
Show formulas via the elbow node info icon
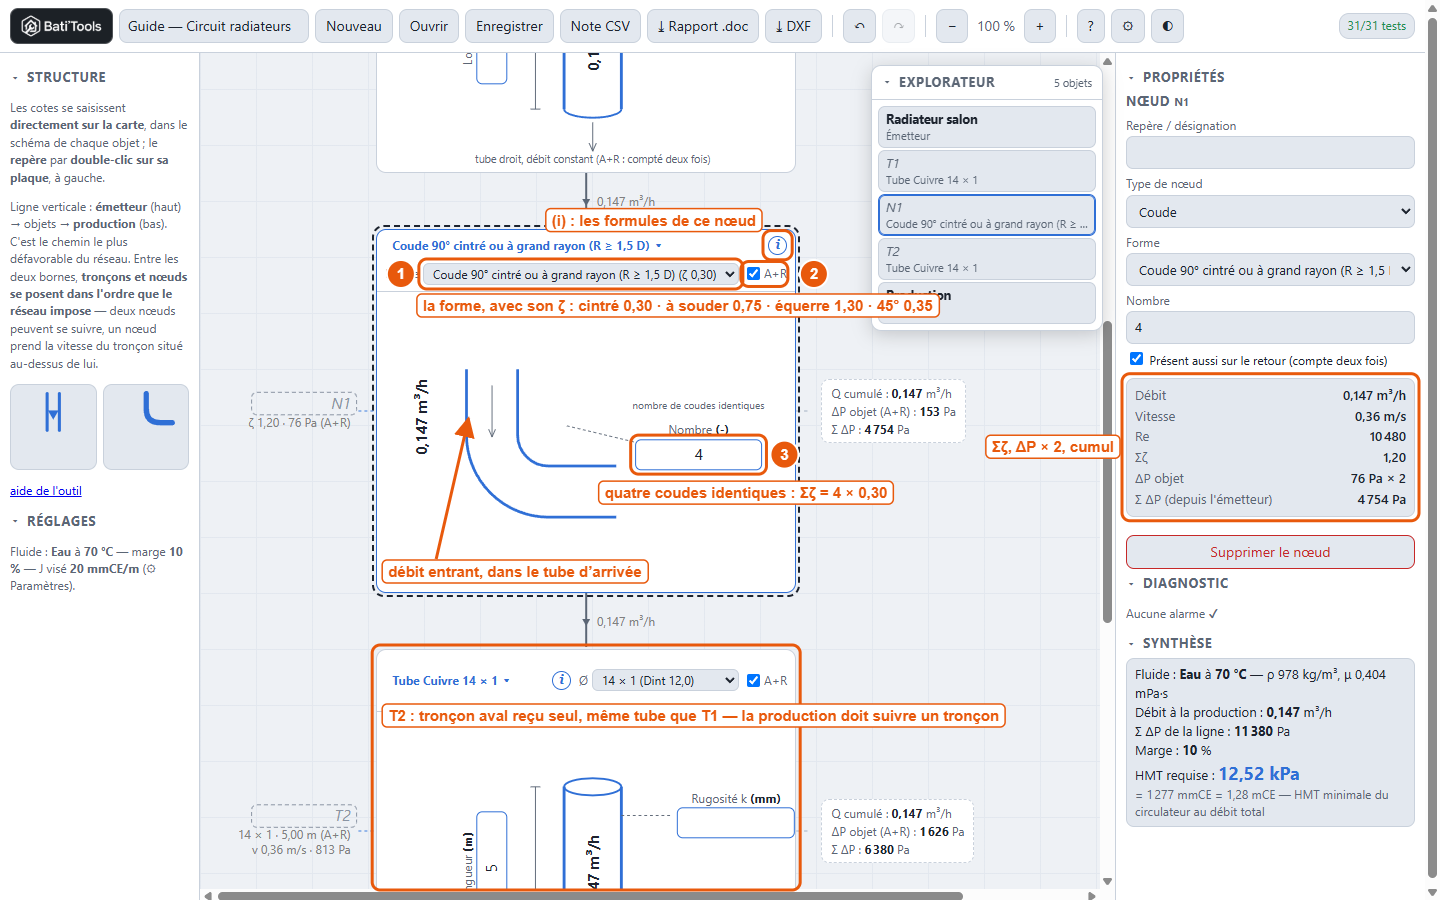(x=777, y=245)
